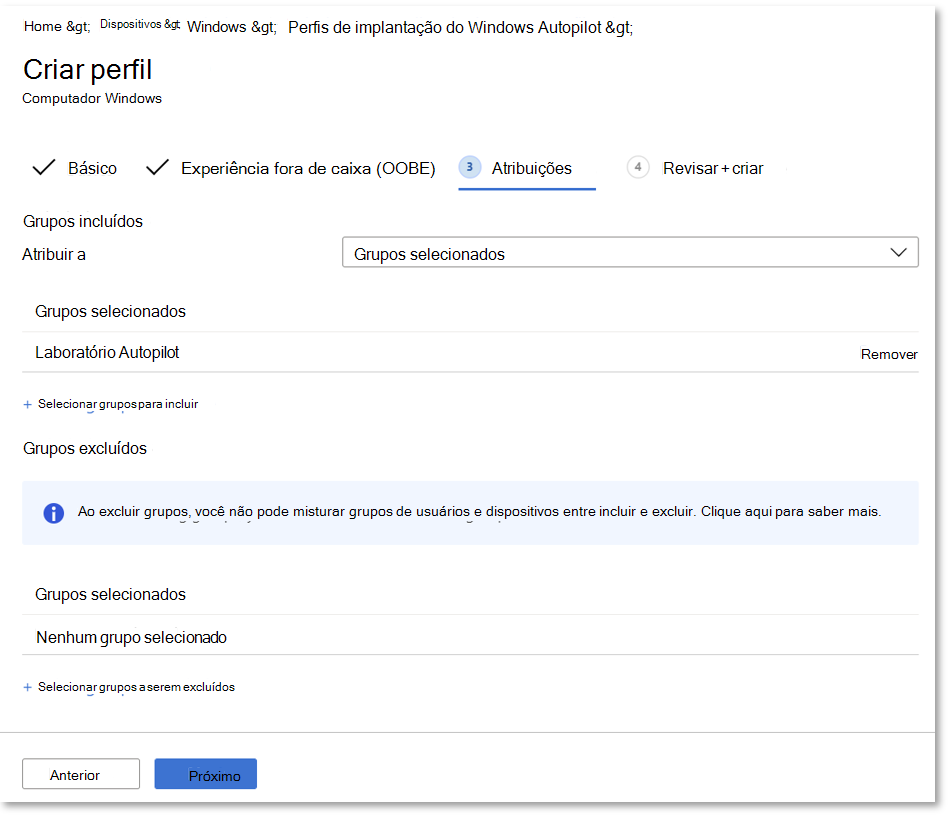The image size is (952, 817).
Task: Click the Atribuir a label
Action: tap(54, 254)
